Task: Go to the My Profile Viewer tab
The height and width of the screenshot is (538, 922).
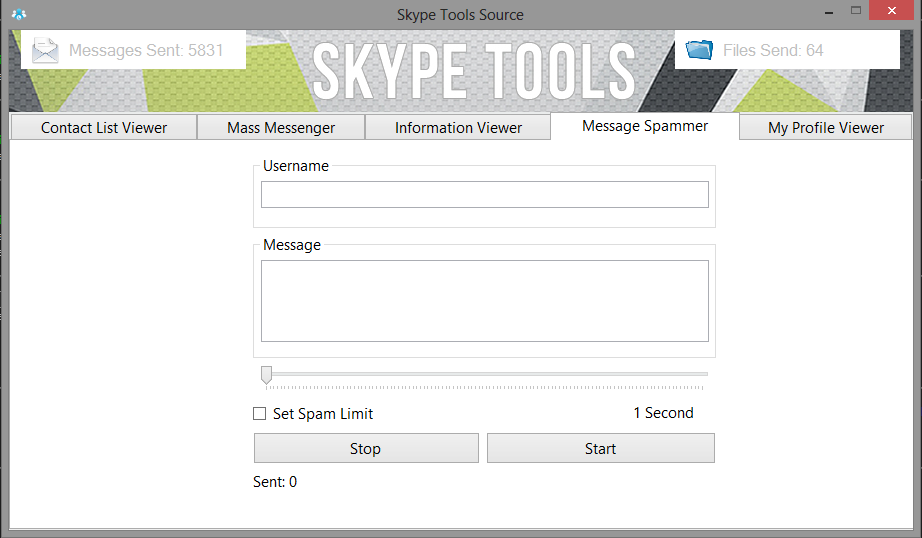Action: click(x=826, y=128)
